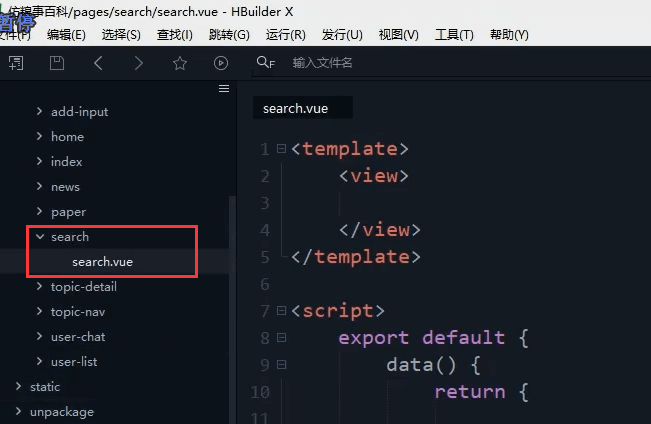The image size is (651, 424).
Task: Fold the script block on line 7
Action: tap(281, 310)
